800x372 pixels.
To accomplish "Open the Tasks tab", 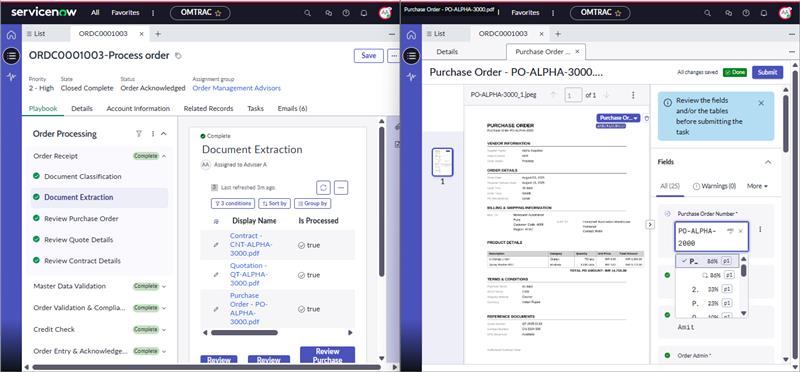I will tap(255, 109).
